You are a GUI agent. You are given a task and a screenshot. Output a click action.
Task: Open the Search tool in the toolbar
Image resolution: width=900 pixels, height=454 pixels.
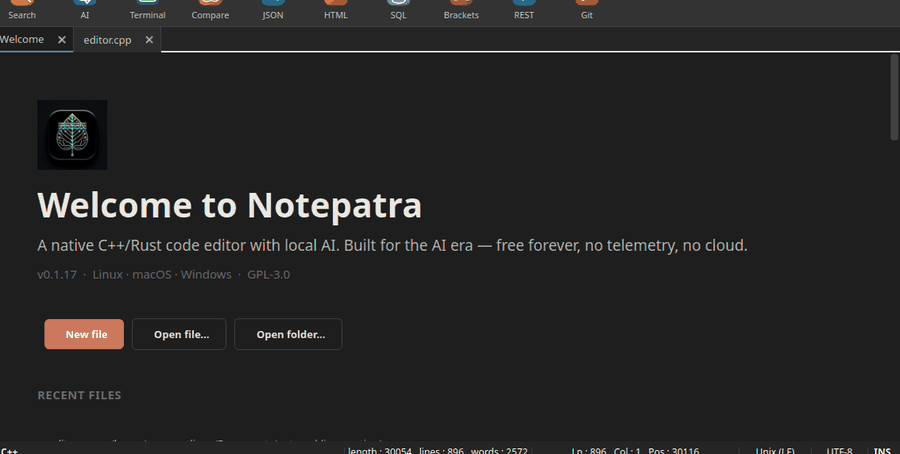[x=22, y=11]
